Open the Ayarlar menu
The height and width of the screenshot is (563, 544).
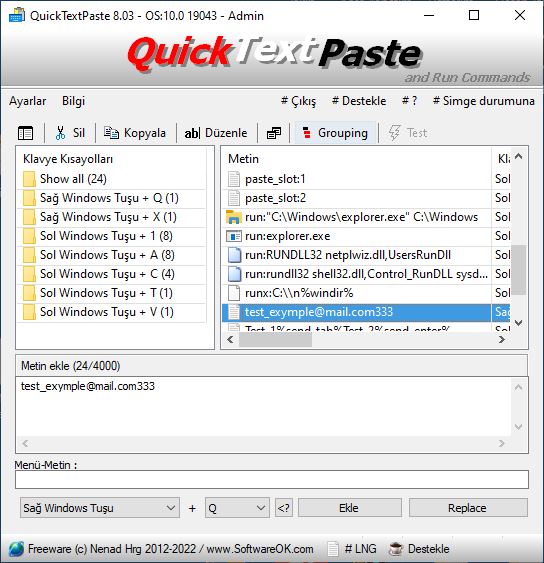coord(28,101)
